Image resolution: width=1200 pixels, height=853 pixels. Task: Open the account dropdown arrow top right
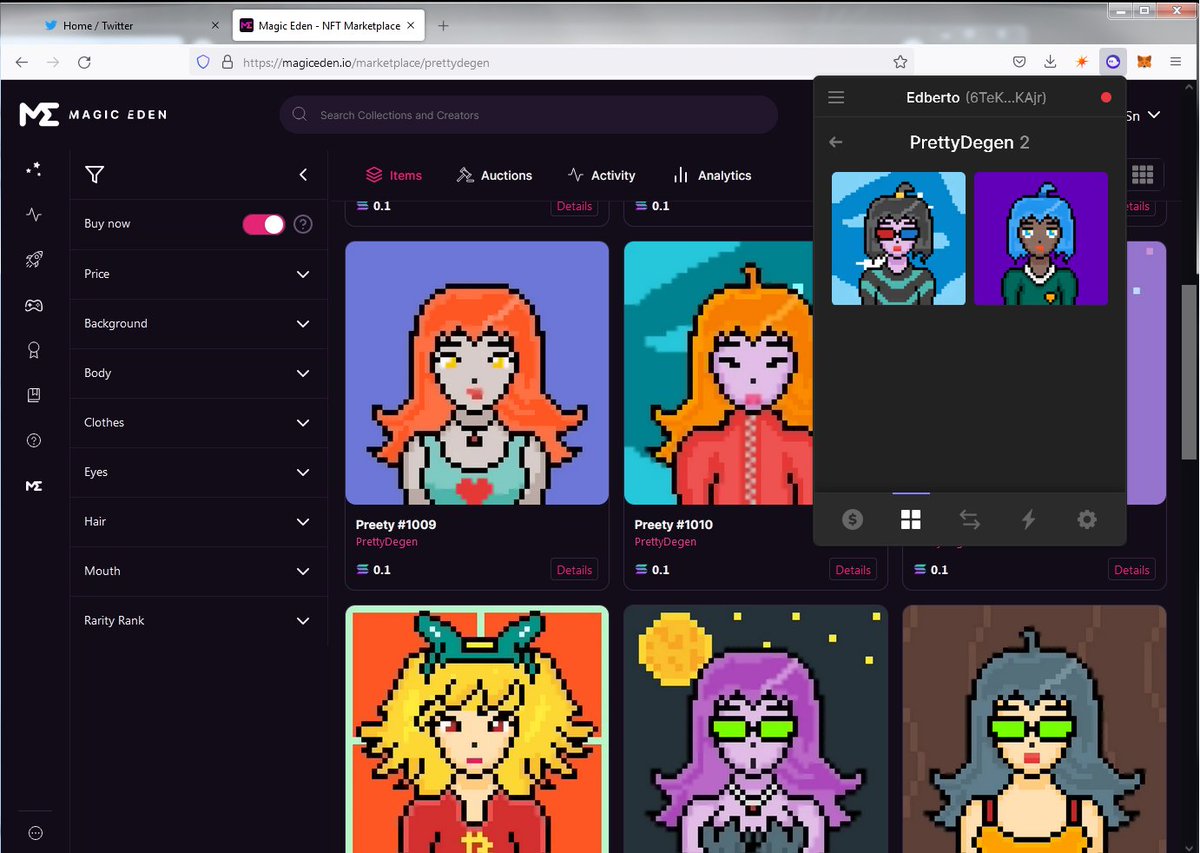(x=1154, y=115)
